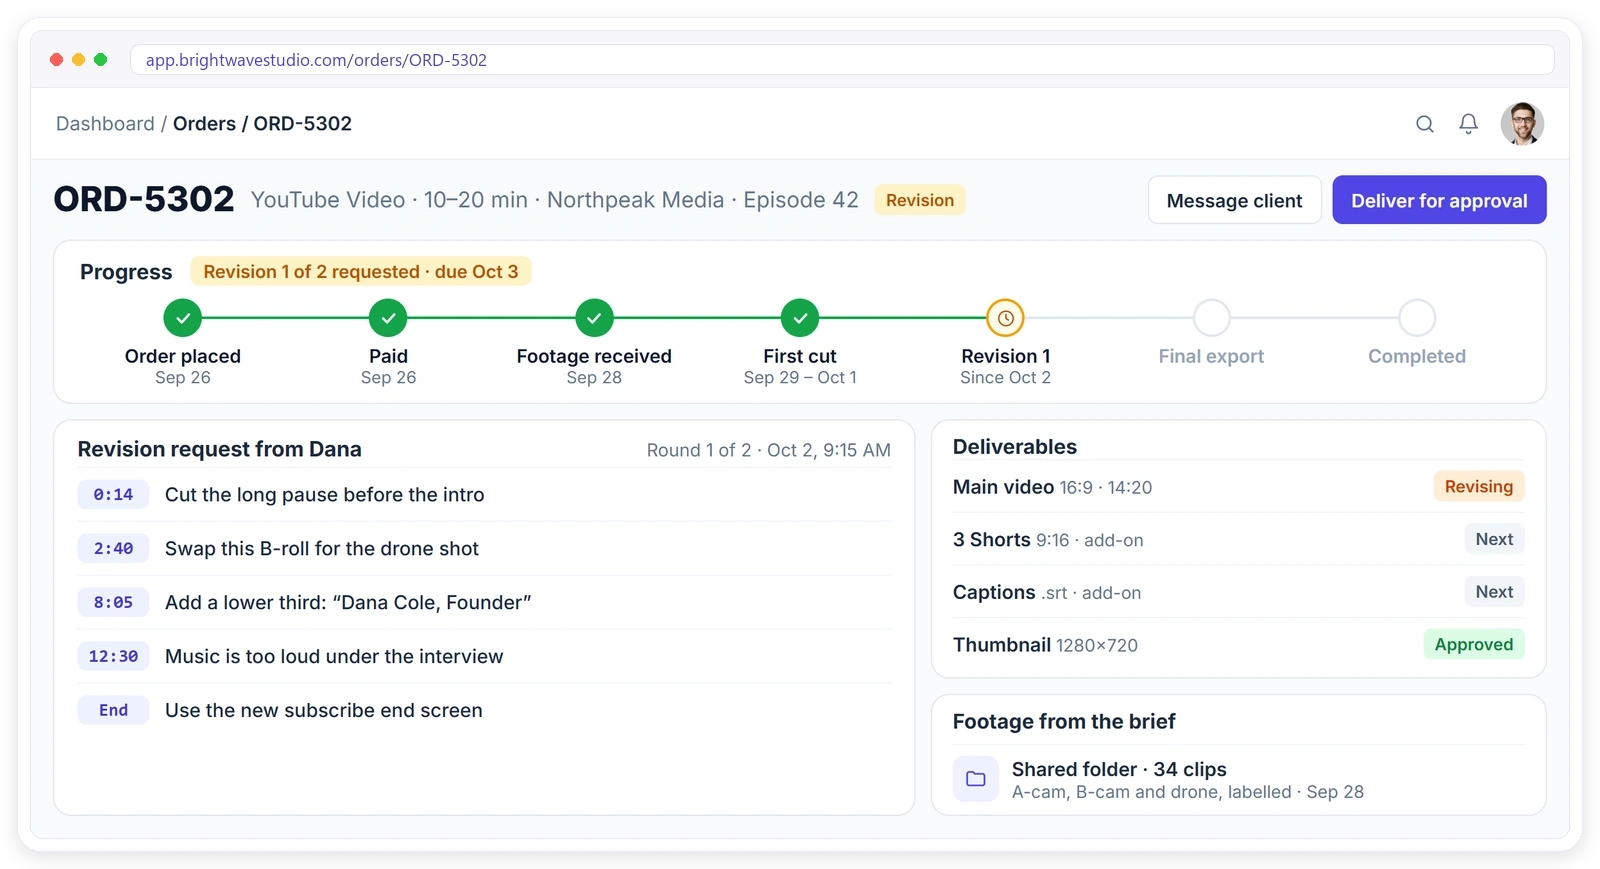Click the Order placed label

[183, 356]
